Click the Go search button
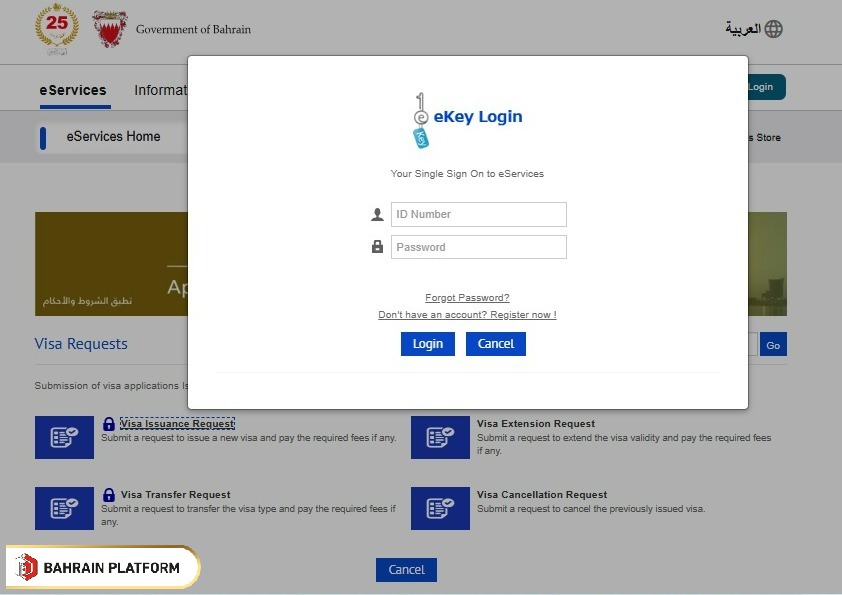The width and height of the screenshot is (842, 595). (773, 345)
